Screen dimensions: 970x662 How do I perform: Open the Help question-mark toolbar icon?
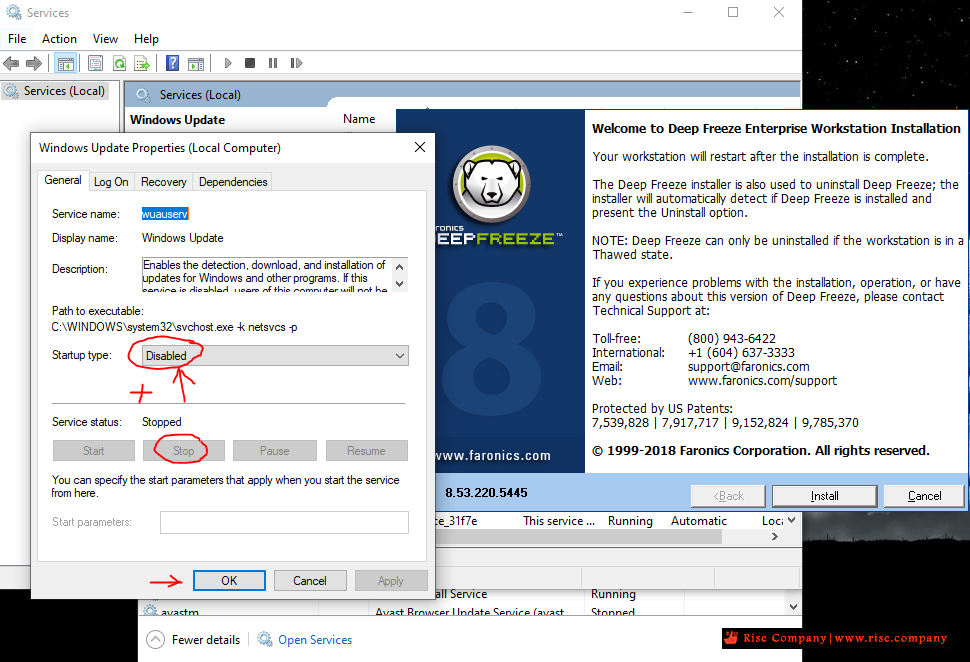(x=173, y=63)
